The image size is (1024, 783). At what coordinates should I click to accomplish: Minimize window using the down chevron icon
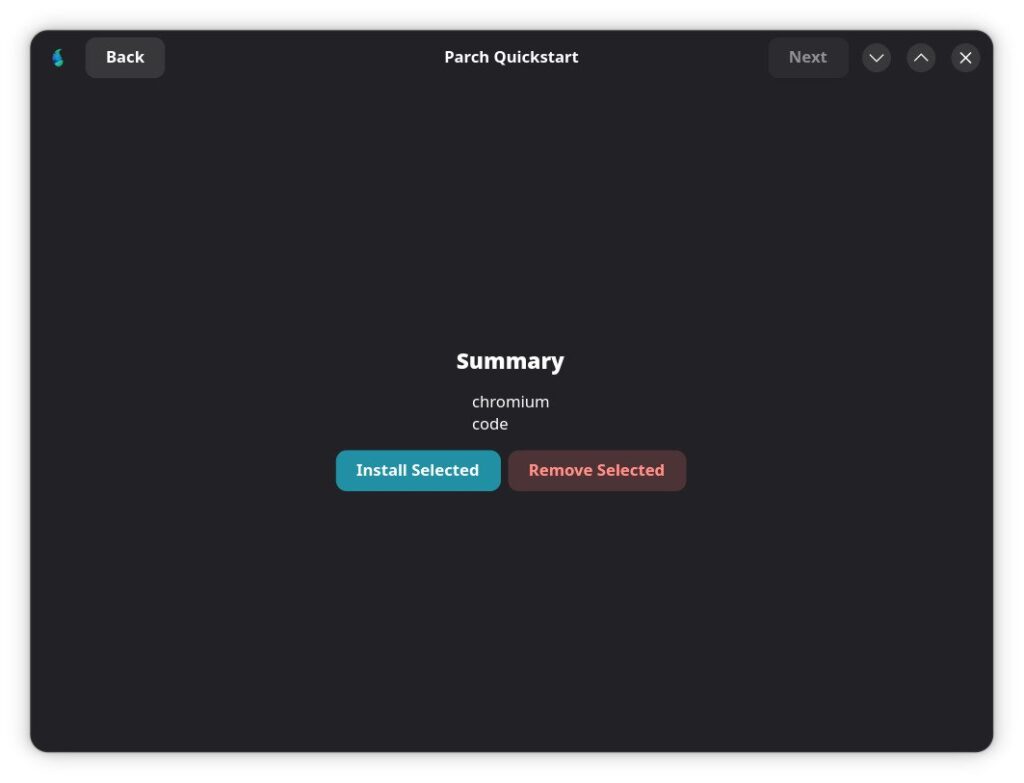[x=876, y=58]
